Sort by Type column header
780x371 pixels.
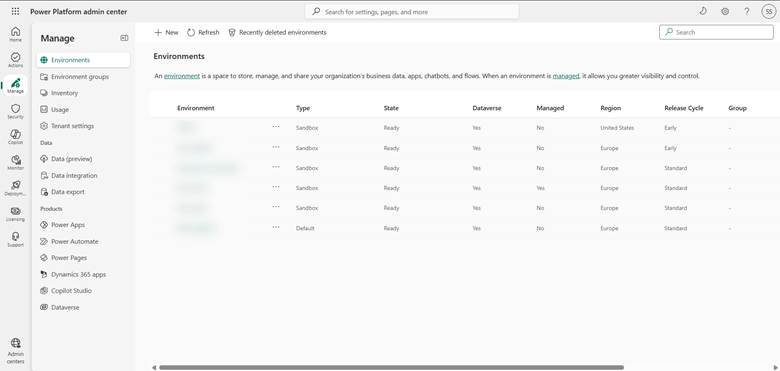point(302,108)
